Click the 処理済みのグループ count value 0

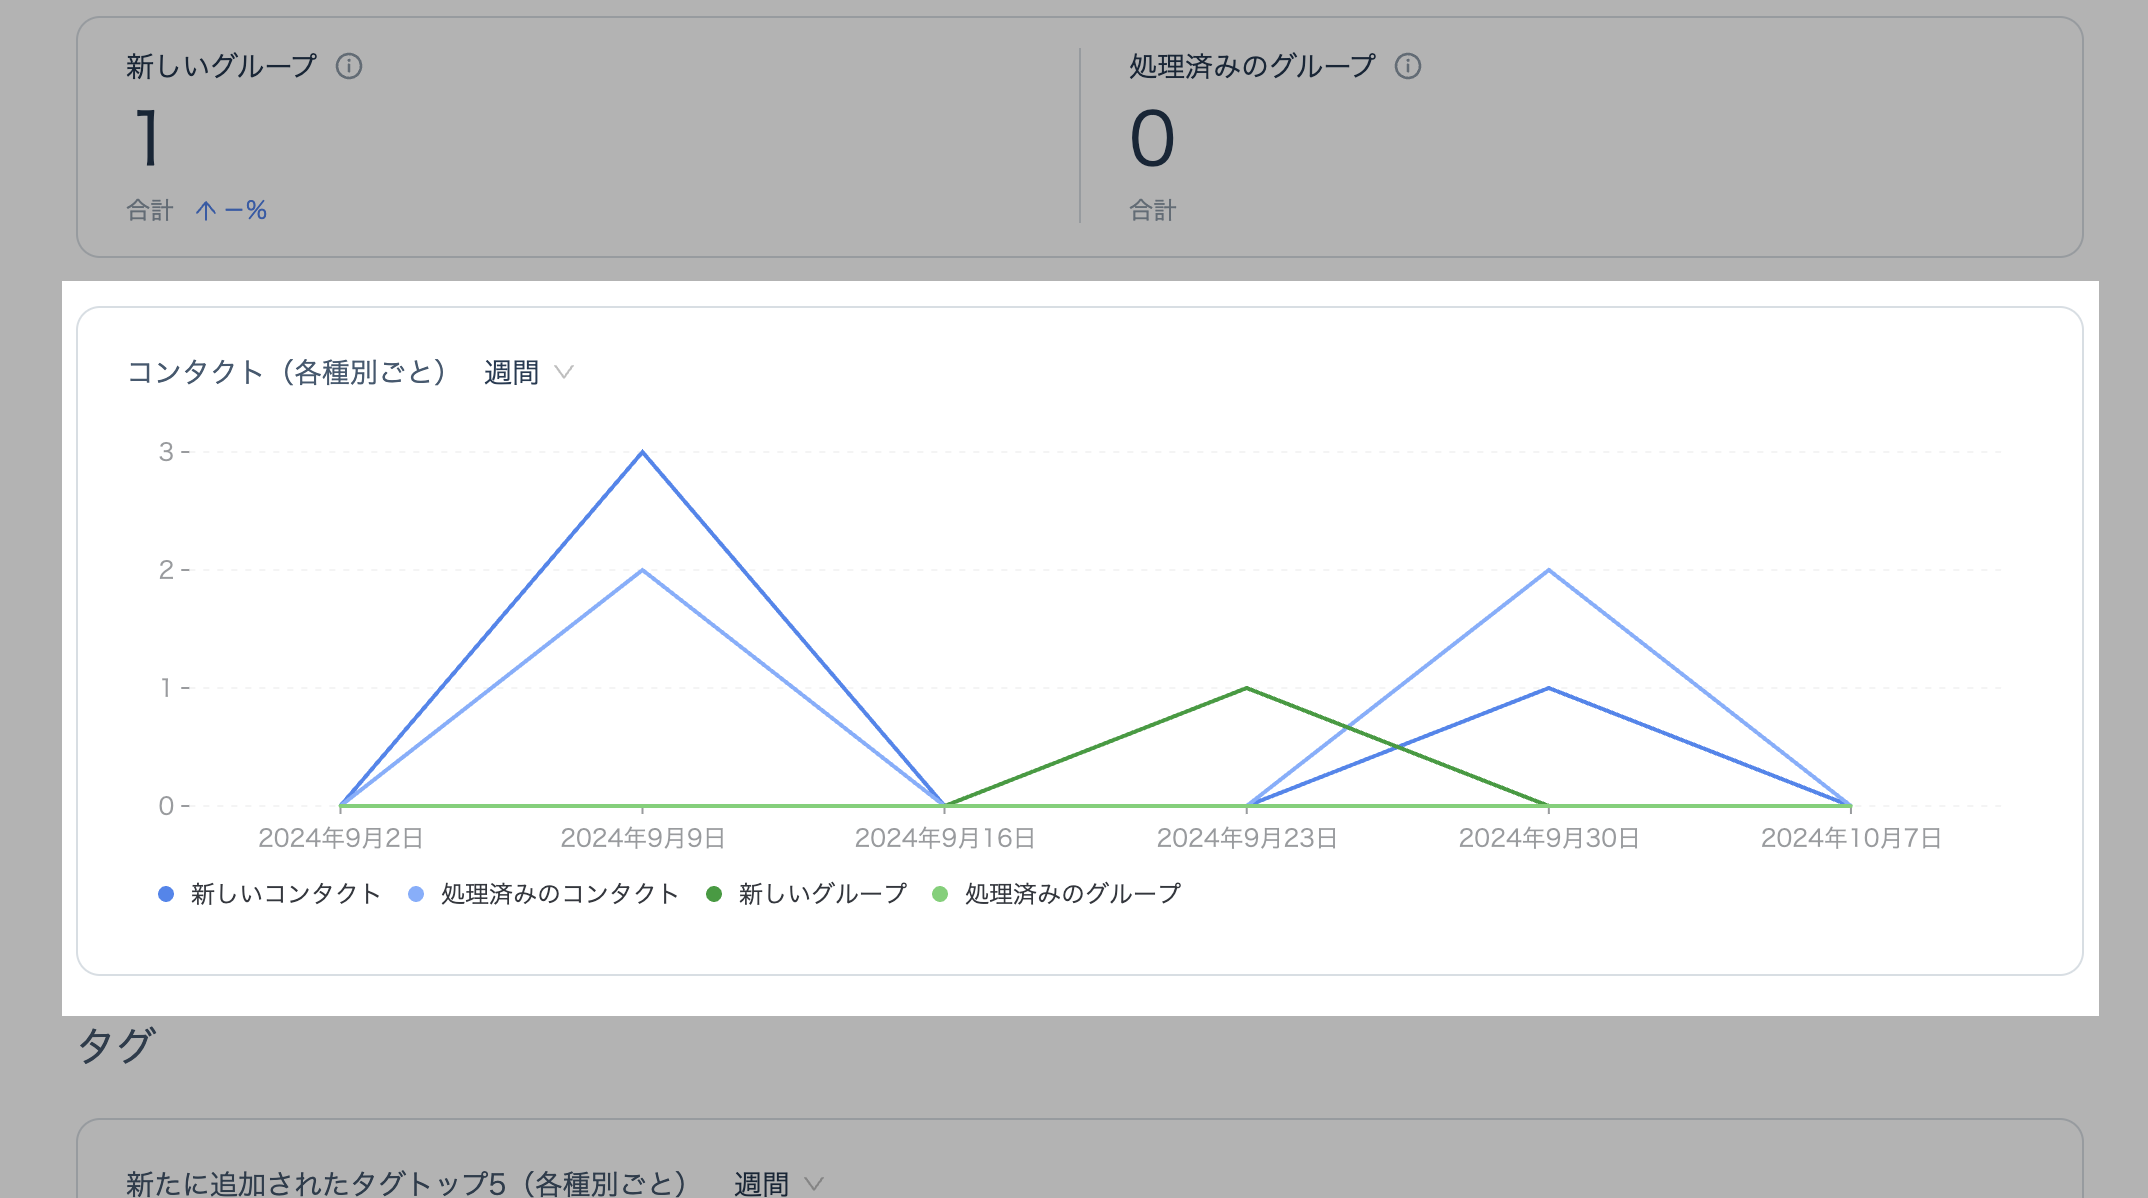(x=1152, y=138)
